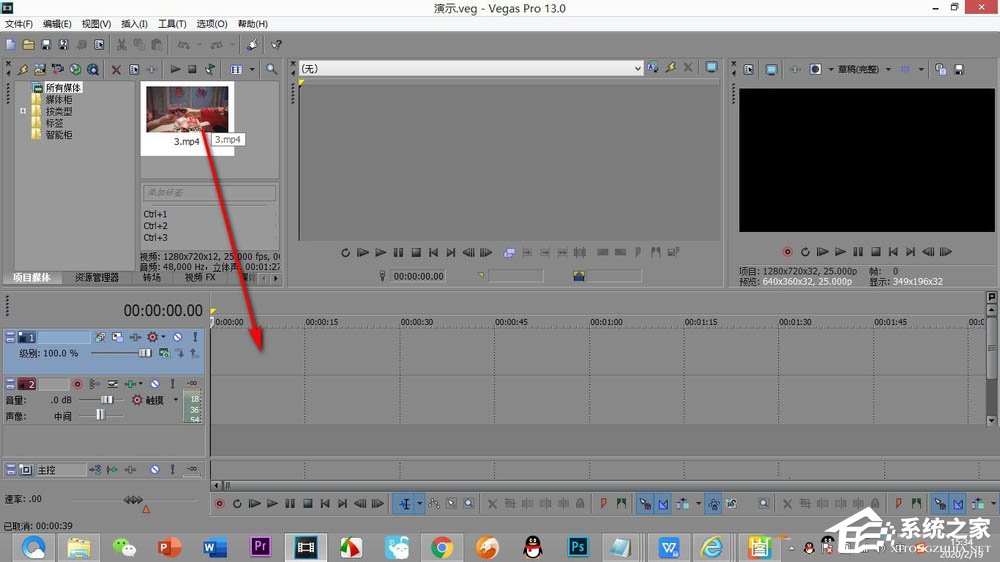Open the preview overlays grid dropdown
1000x562 pixels.
920,69
